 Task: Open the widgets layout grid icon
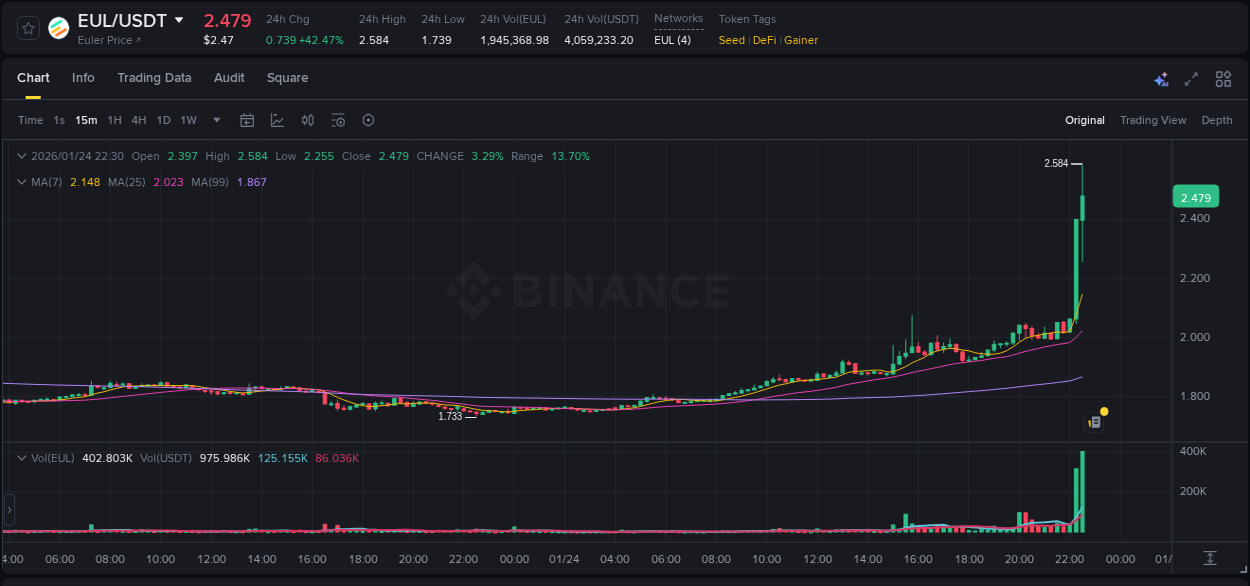click(x=1222, y=79)
